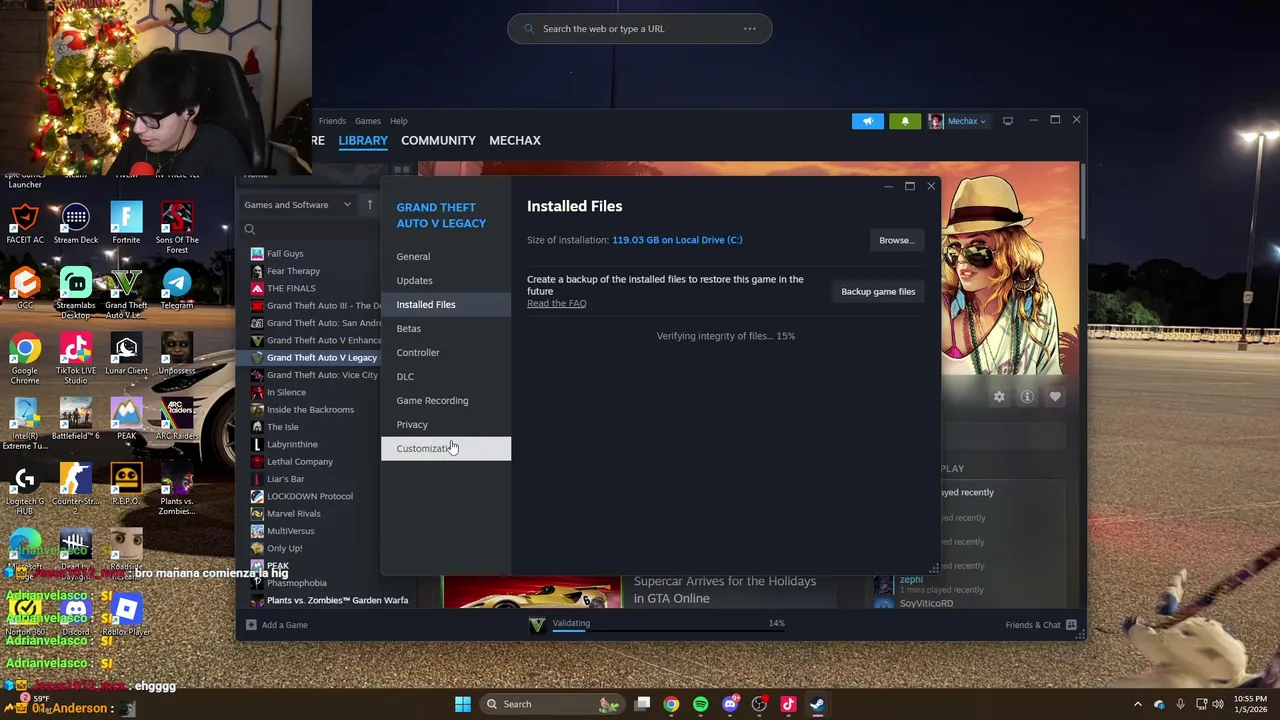Screen dimensions: 1280x720
Task: Open Stream Deck desktop shortcut
Action: pyautogui.click(x=76, y=224)
